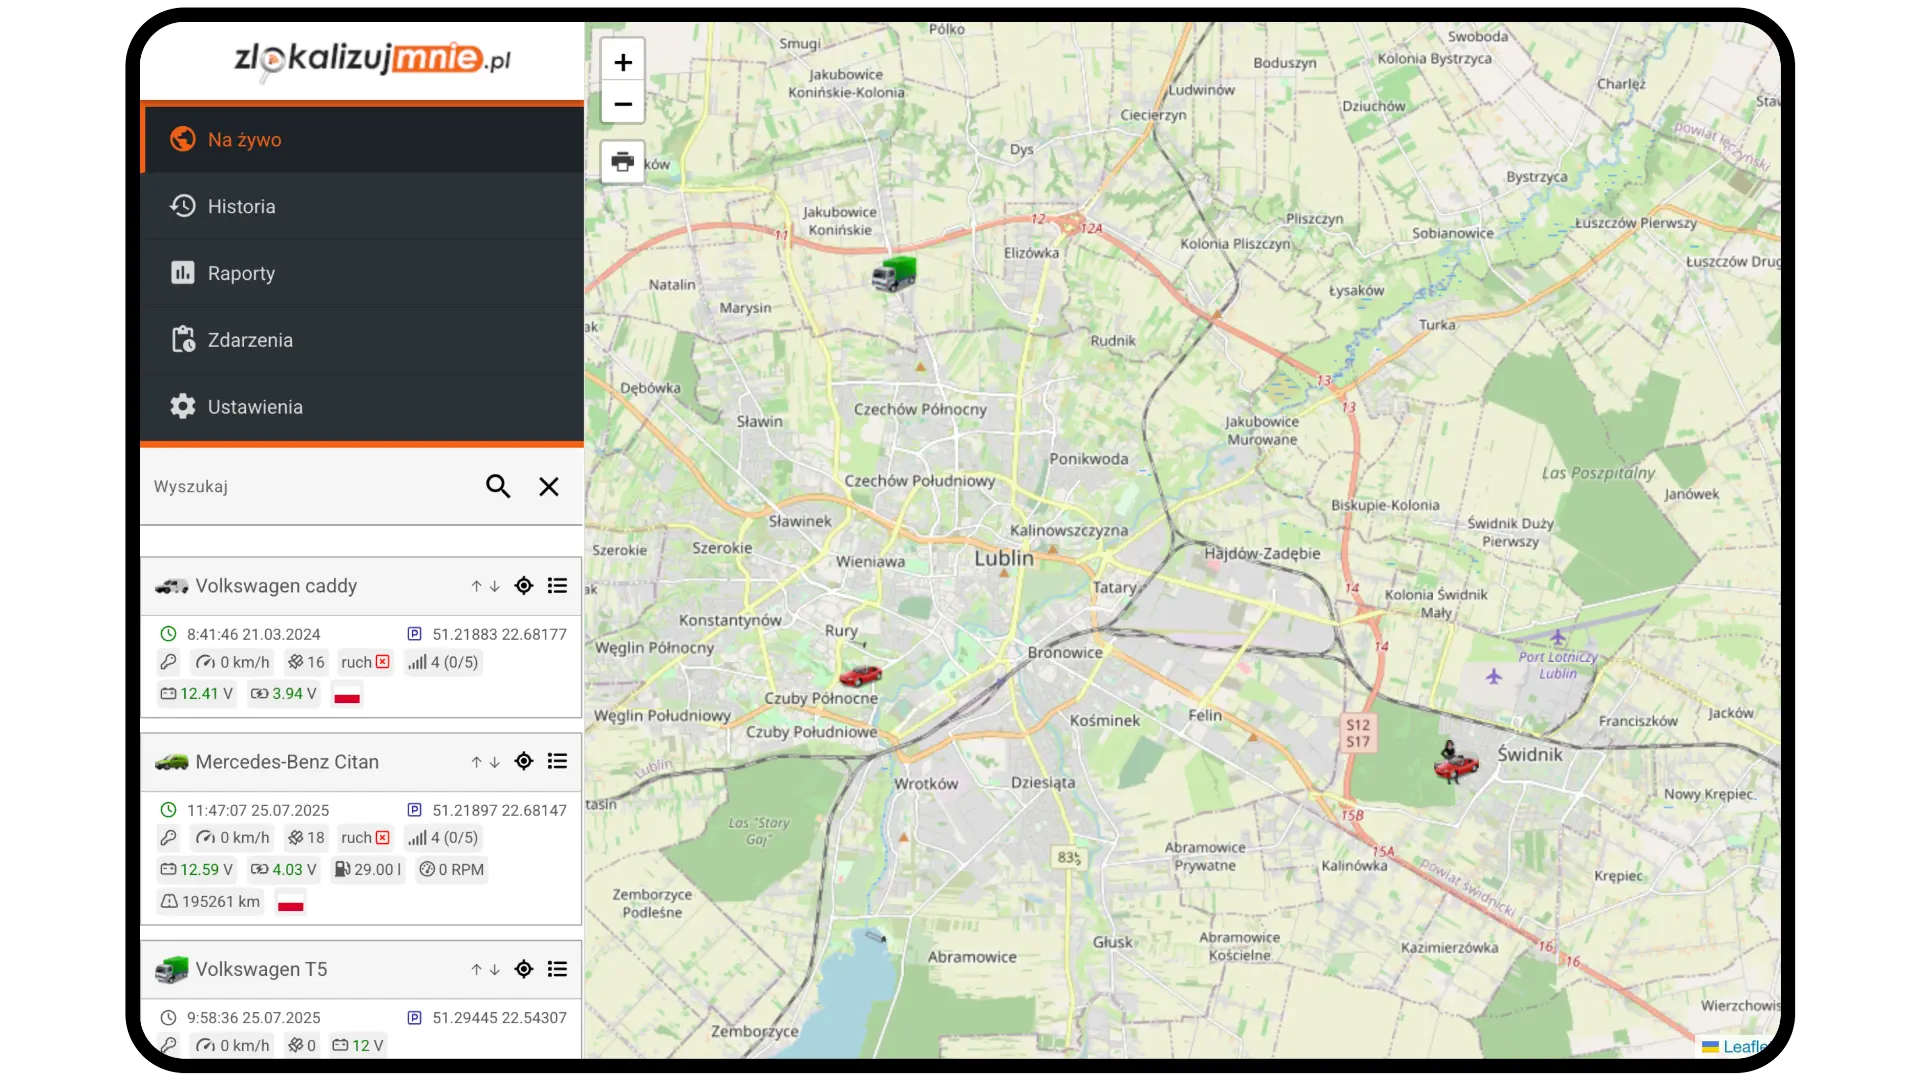Click the search magnifier icon
Screen dimensions: 1920x1080
point(498,487)
